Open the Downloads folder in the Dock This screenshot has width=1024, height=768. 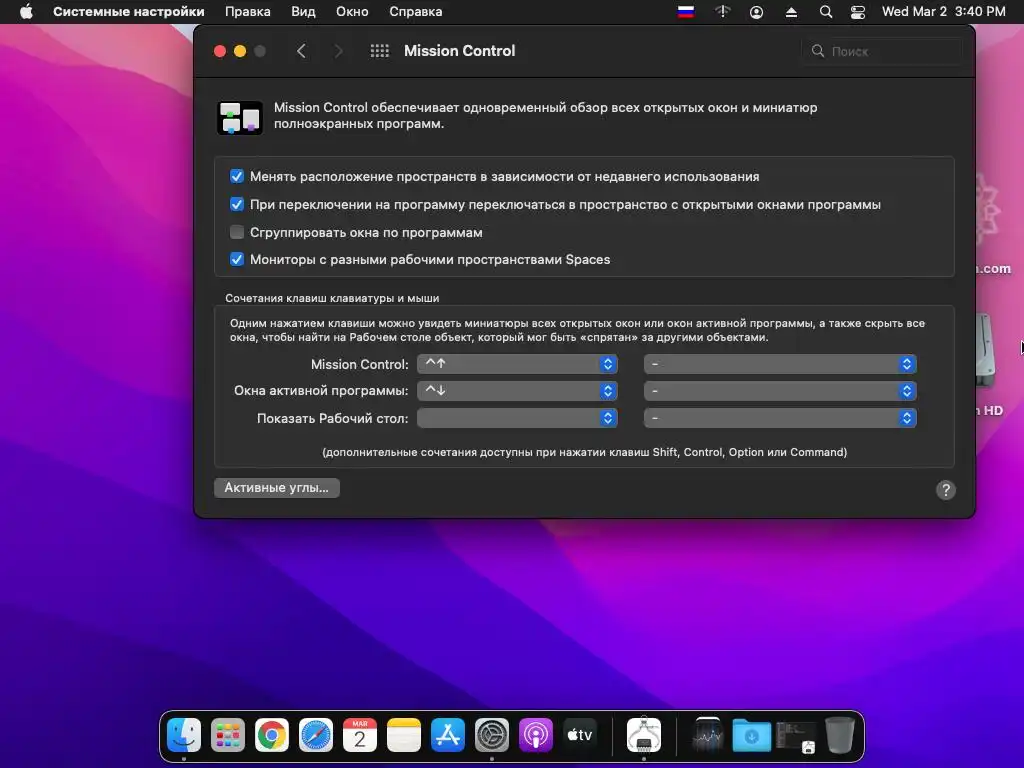click(752, 735)
